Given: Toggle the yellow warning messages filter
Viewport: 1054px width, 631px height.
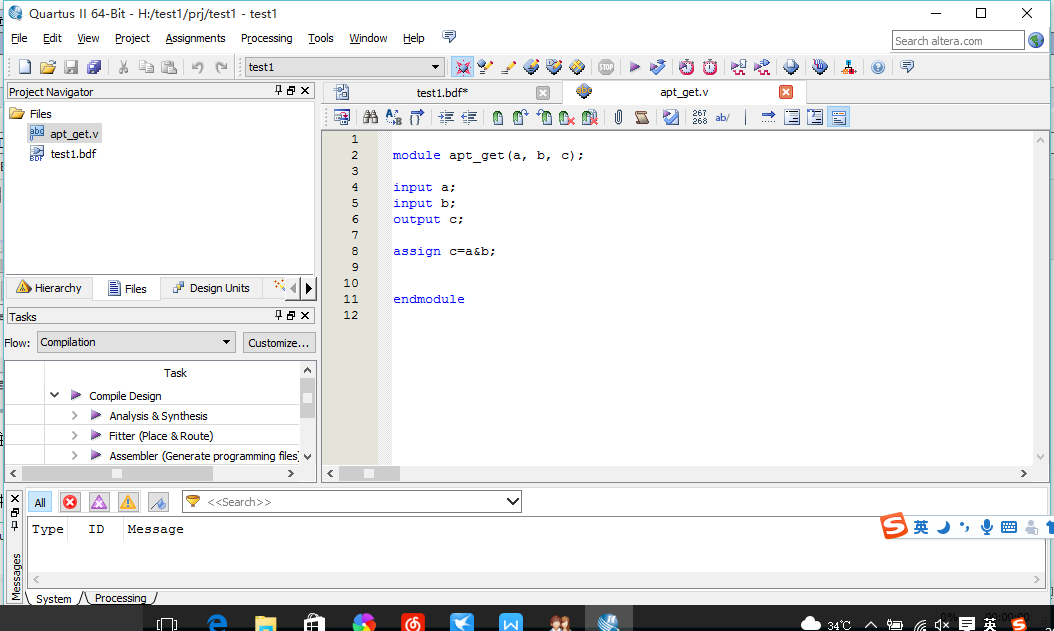Looking at the screenshot, I should [x=128, y=502].
